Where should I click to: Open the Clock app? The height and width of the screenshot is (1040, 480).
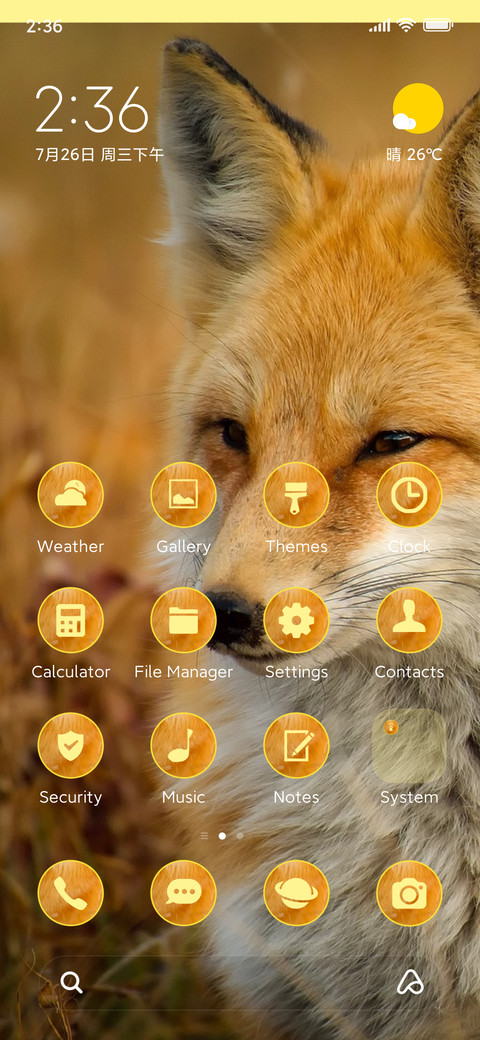pos(409,495)
